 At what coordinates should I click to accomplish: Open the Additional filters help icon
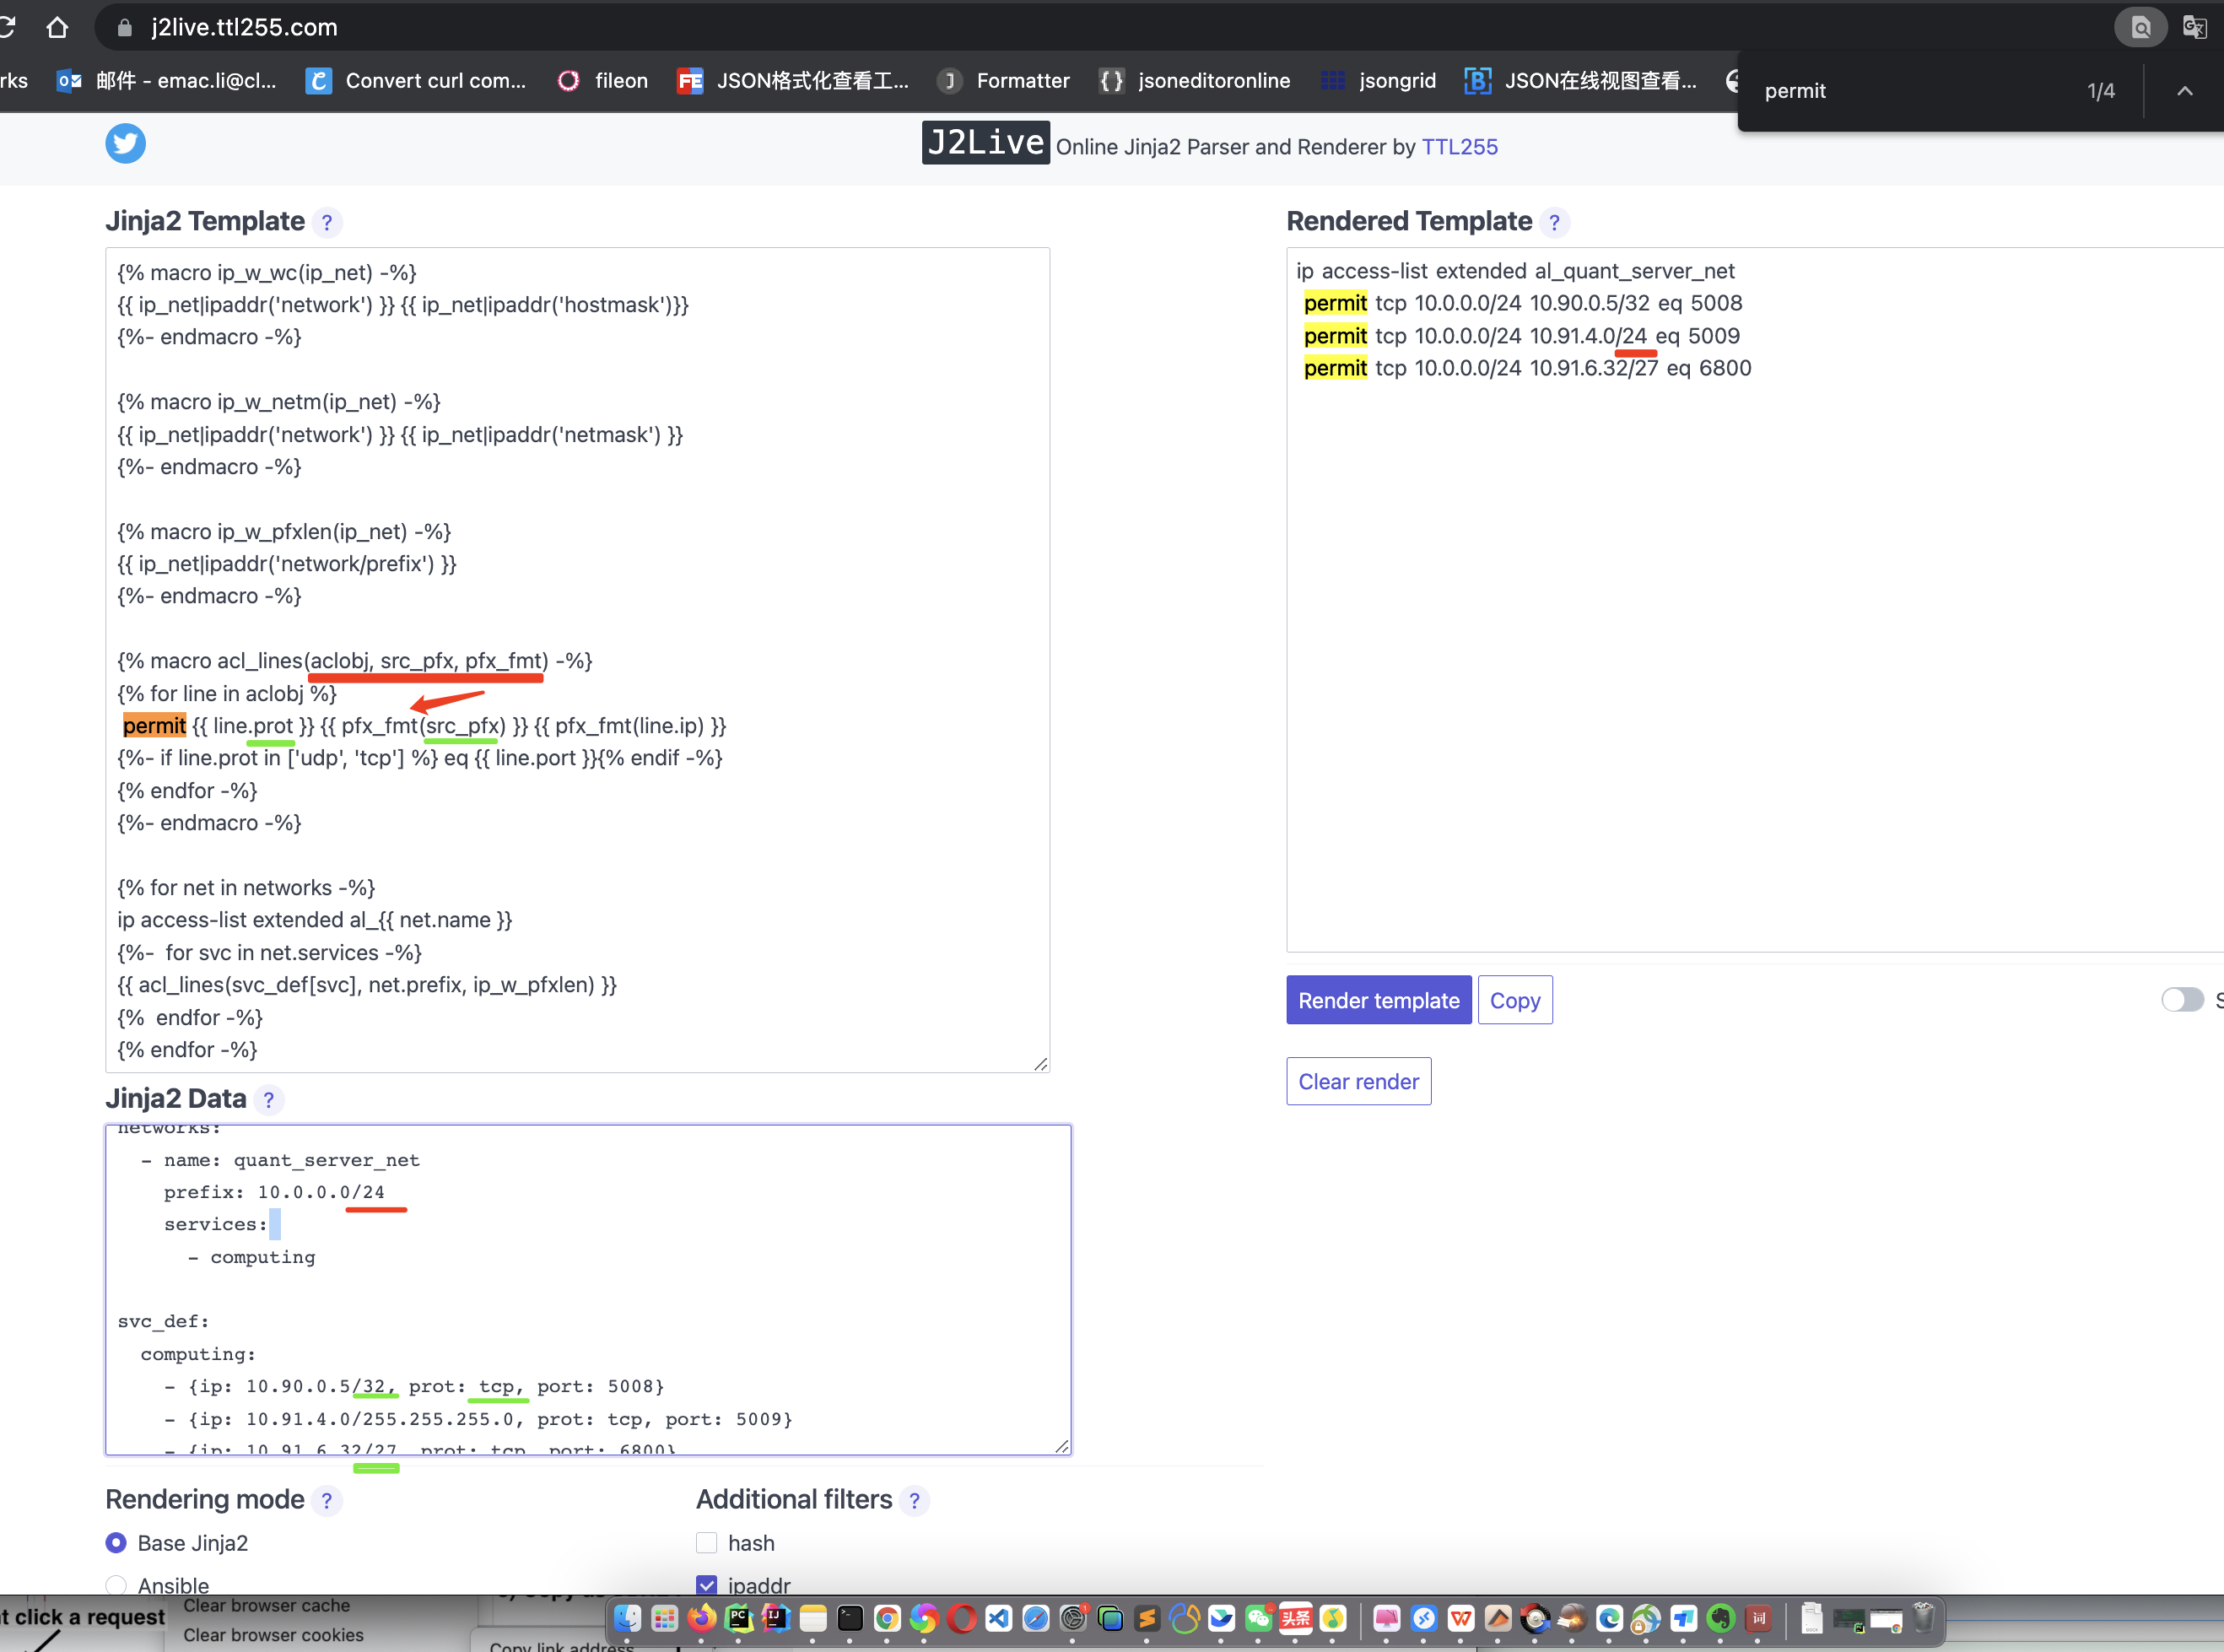point(914,1500)
